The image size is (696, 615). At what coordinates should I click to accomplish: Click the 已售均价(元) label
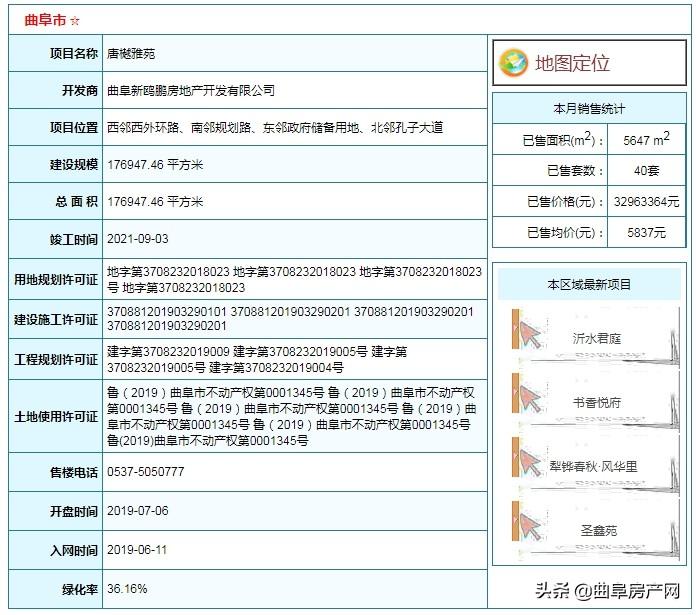tap(566, 233)
